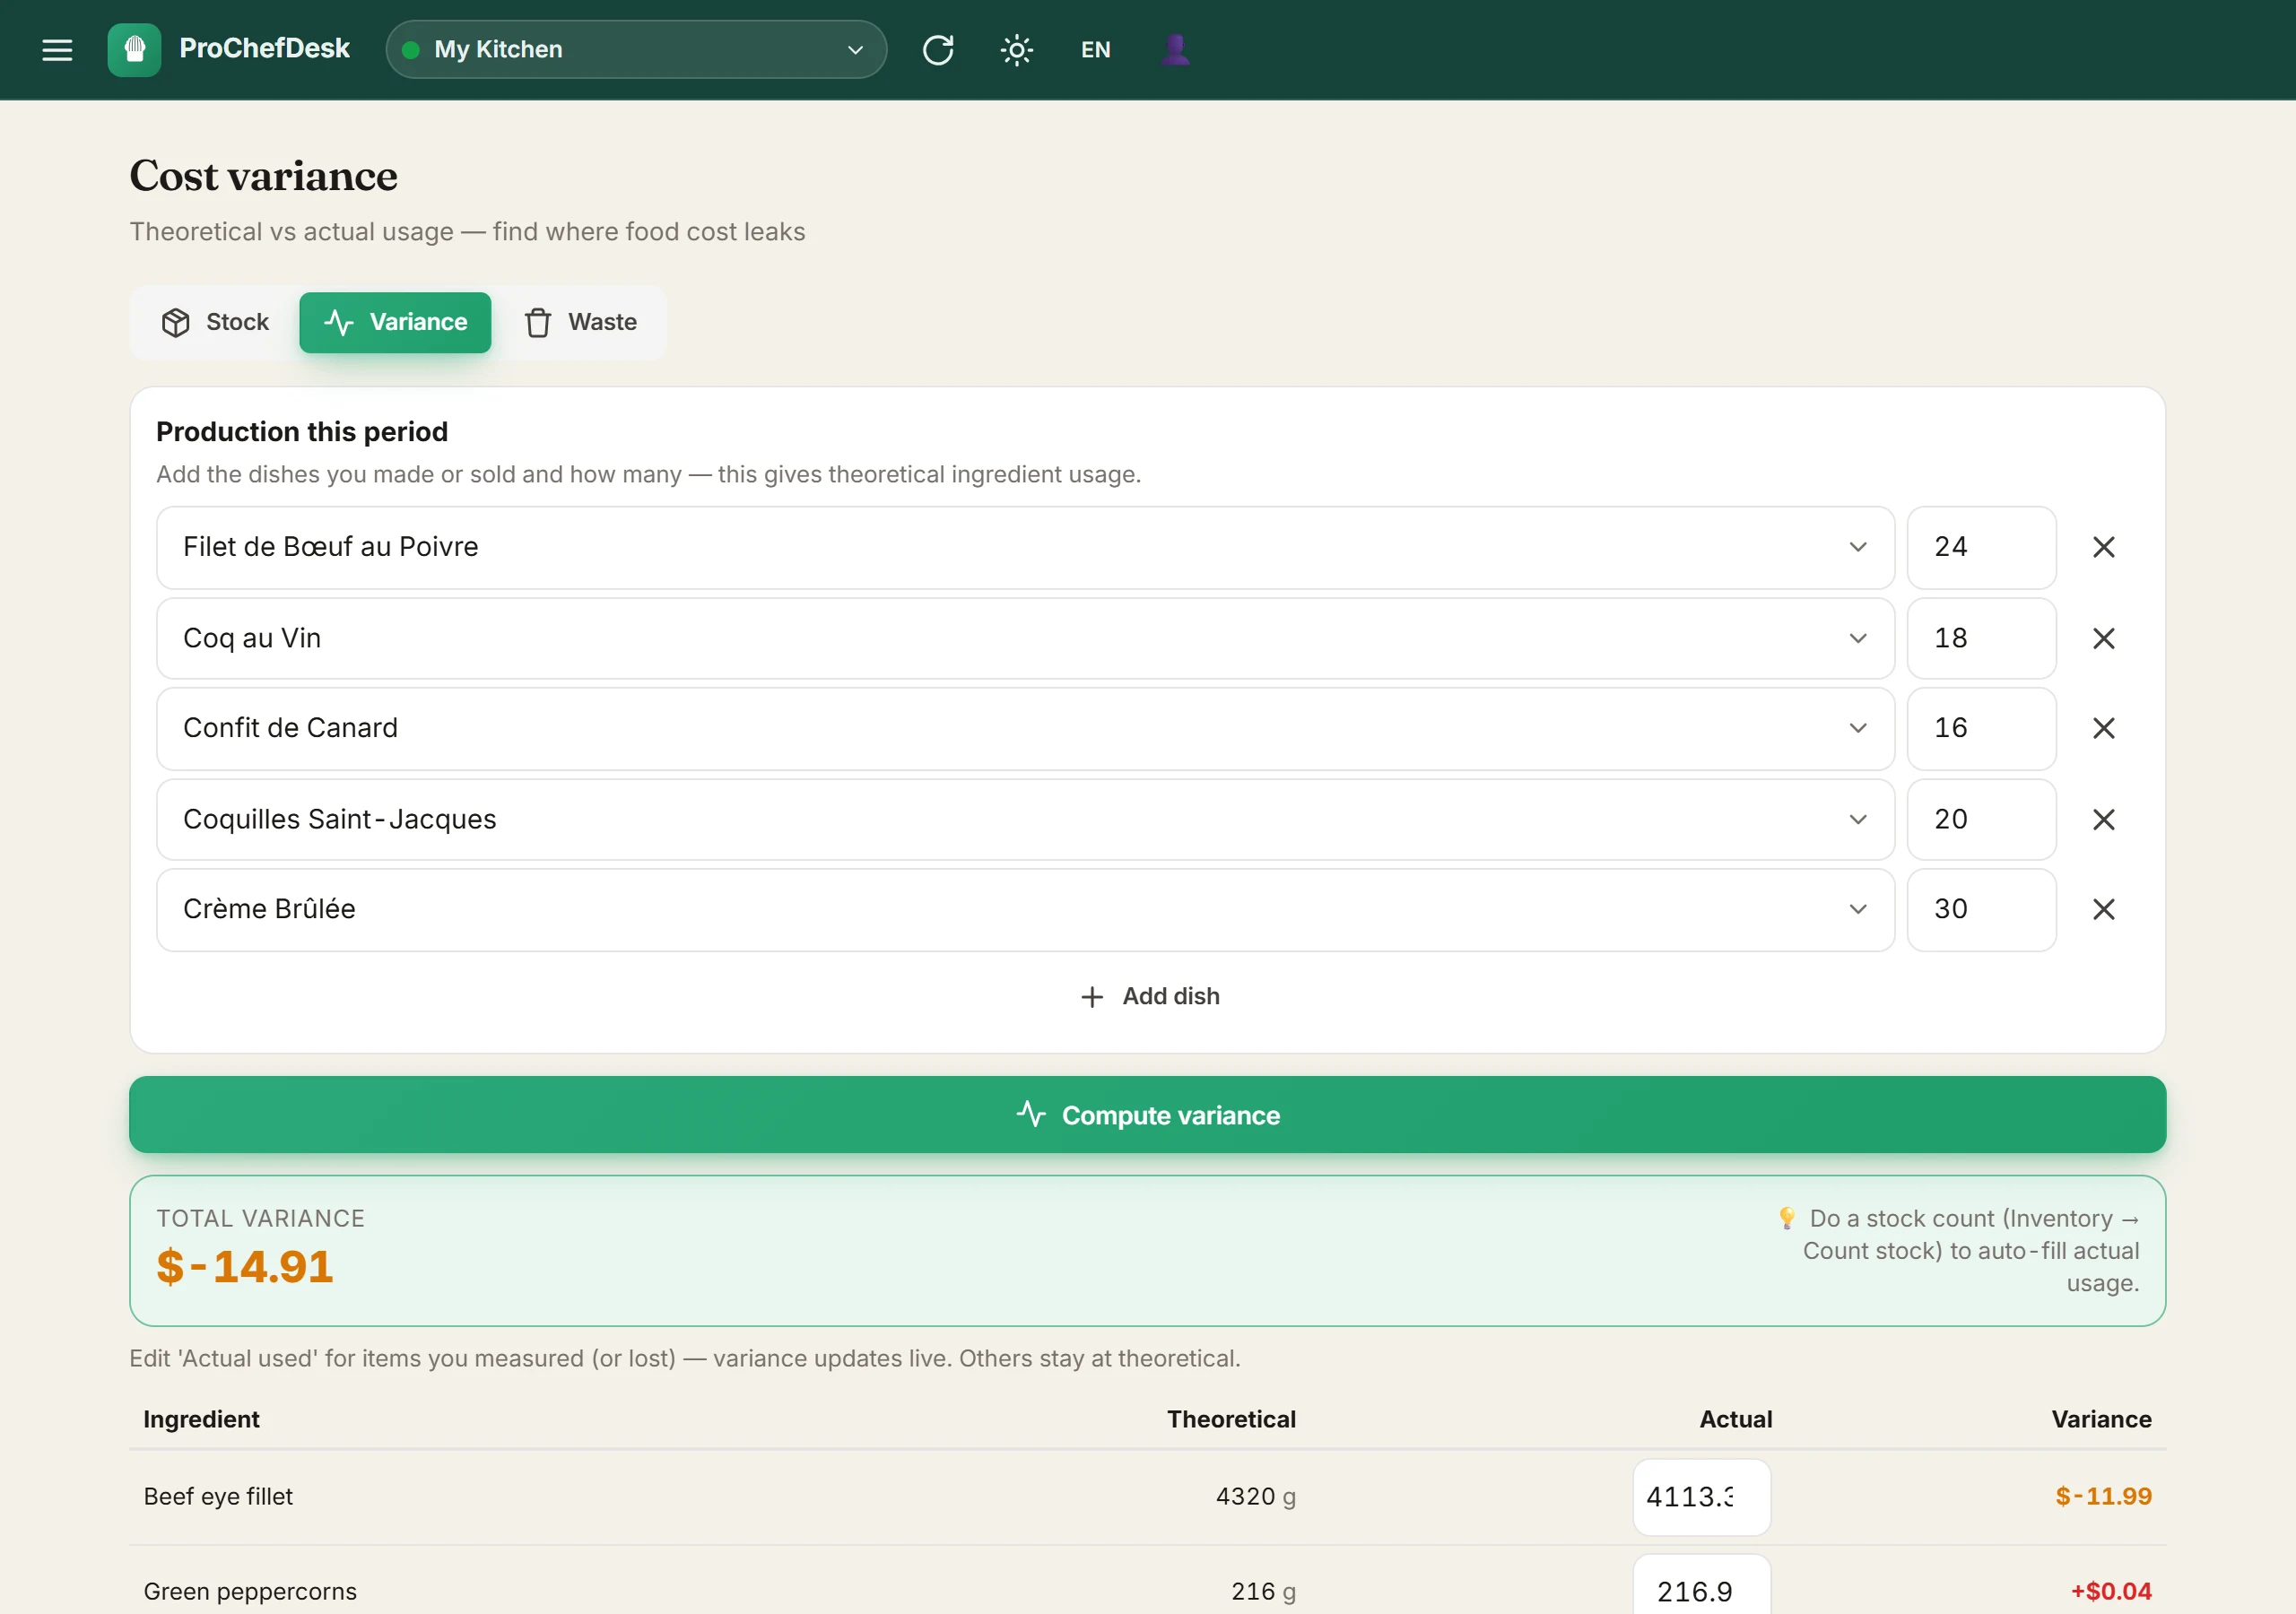The height and width of the screenshot is (1614, 2296).
Task: Click the 216 g theoretical value
Action: tap(1263, 1591)
